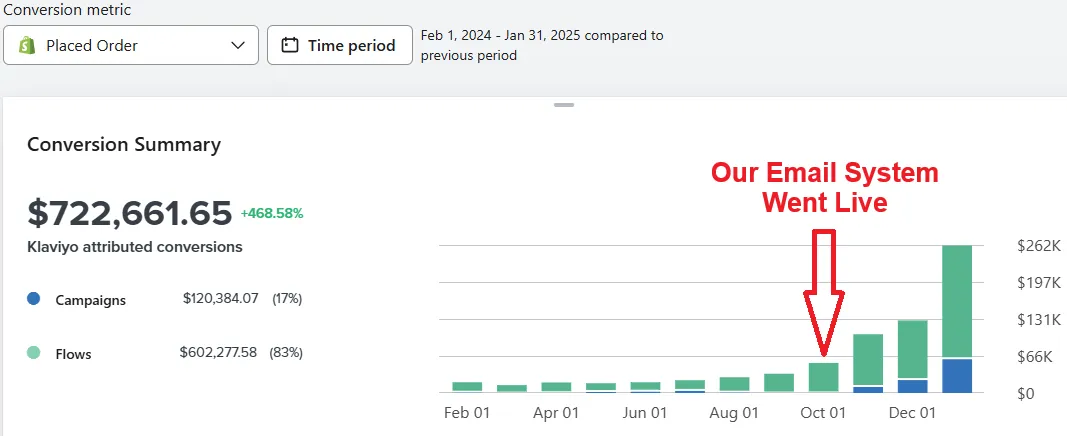Click the $722,661.65 total conversions value
This screenshot has width=1067, height=436.
click(130, 213)
